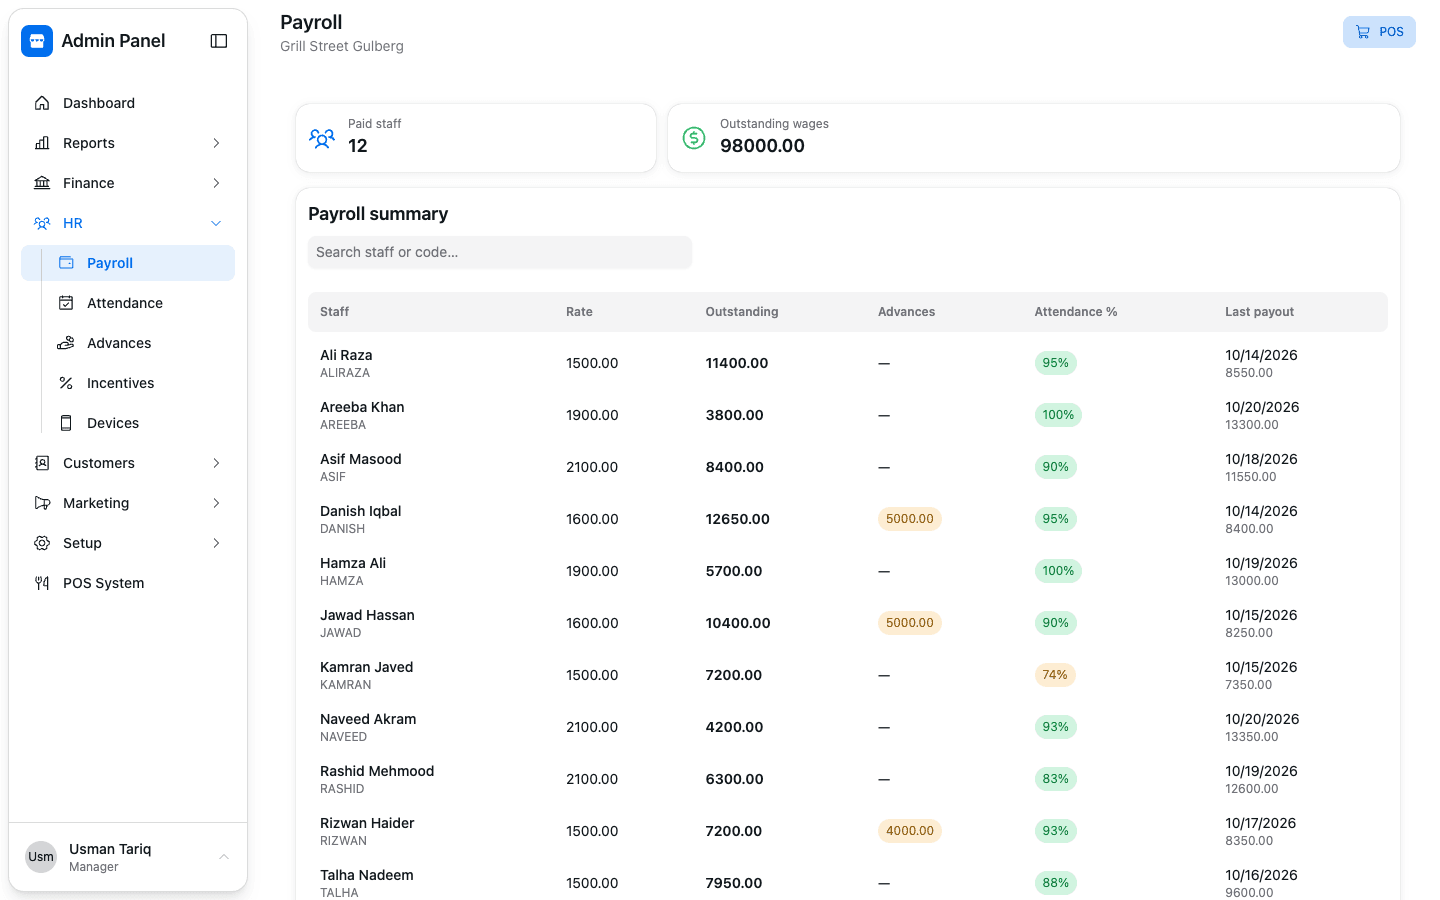The width and height of the screenshot is (1440, 900).
Task: Click Kamran Javed's 74% attendance badge
Action: click(x=1055, y=675)
